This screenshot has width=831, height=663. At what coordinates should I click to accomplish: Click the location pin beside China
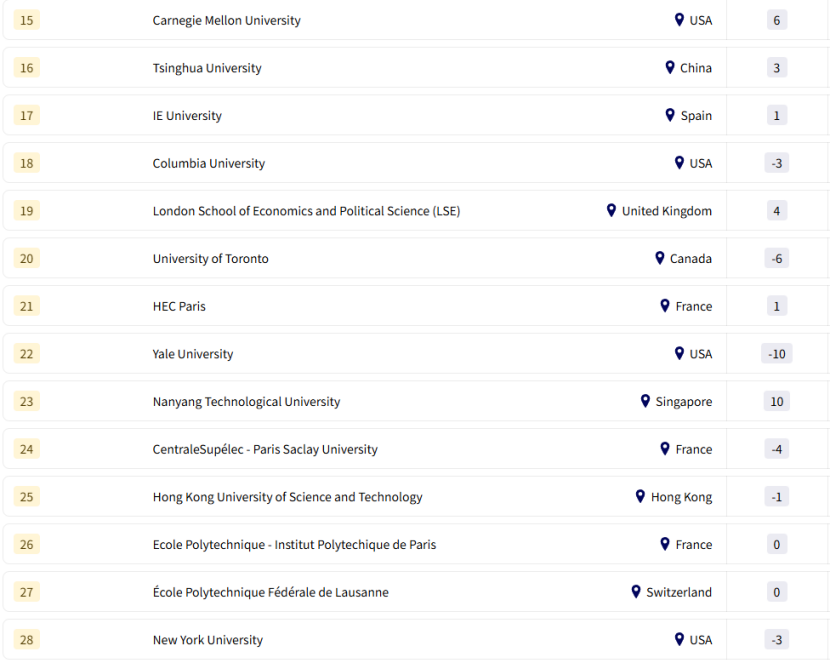click(x=670, y=67)
